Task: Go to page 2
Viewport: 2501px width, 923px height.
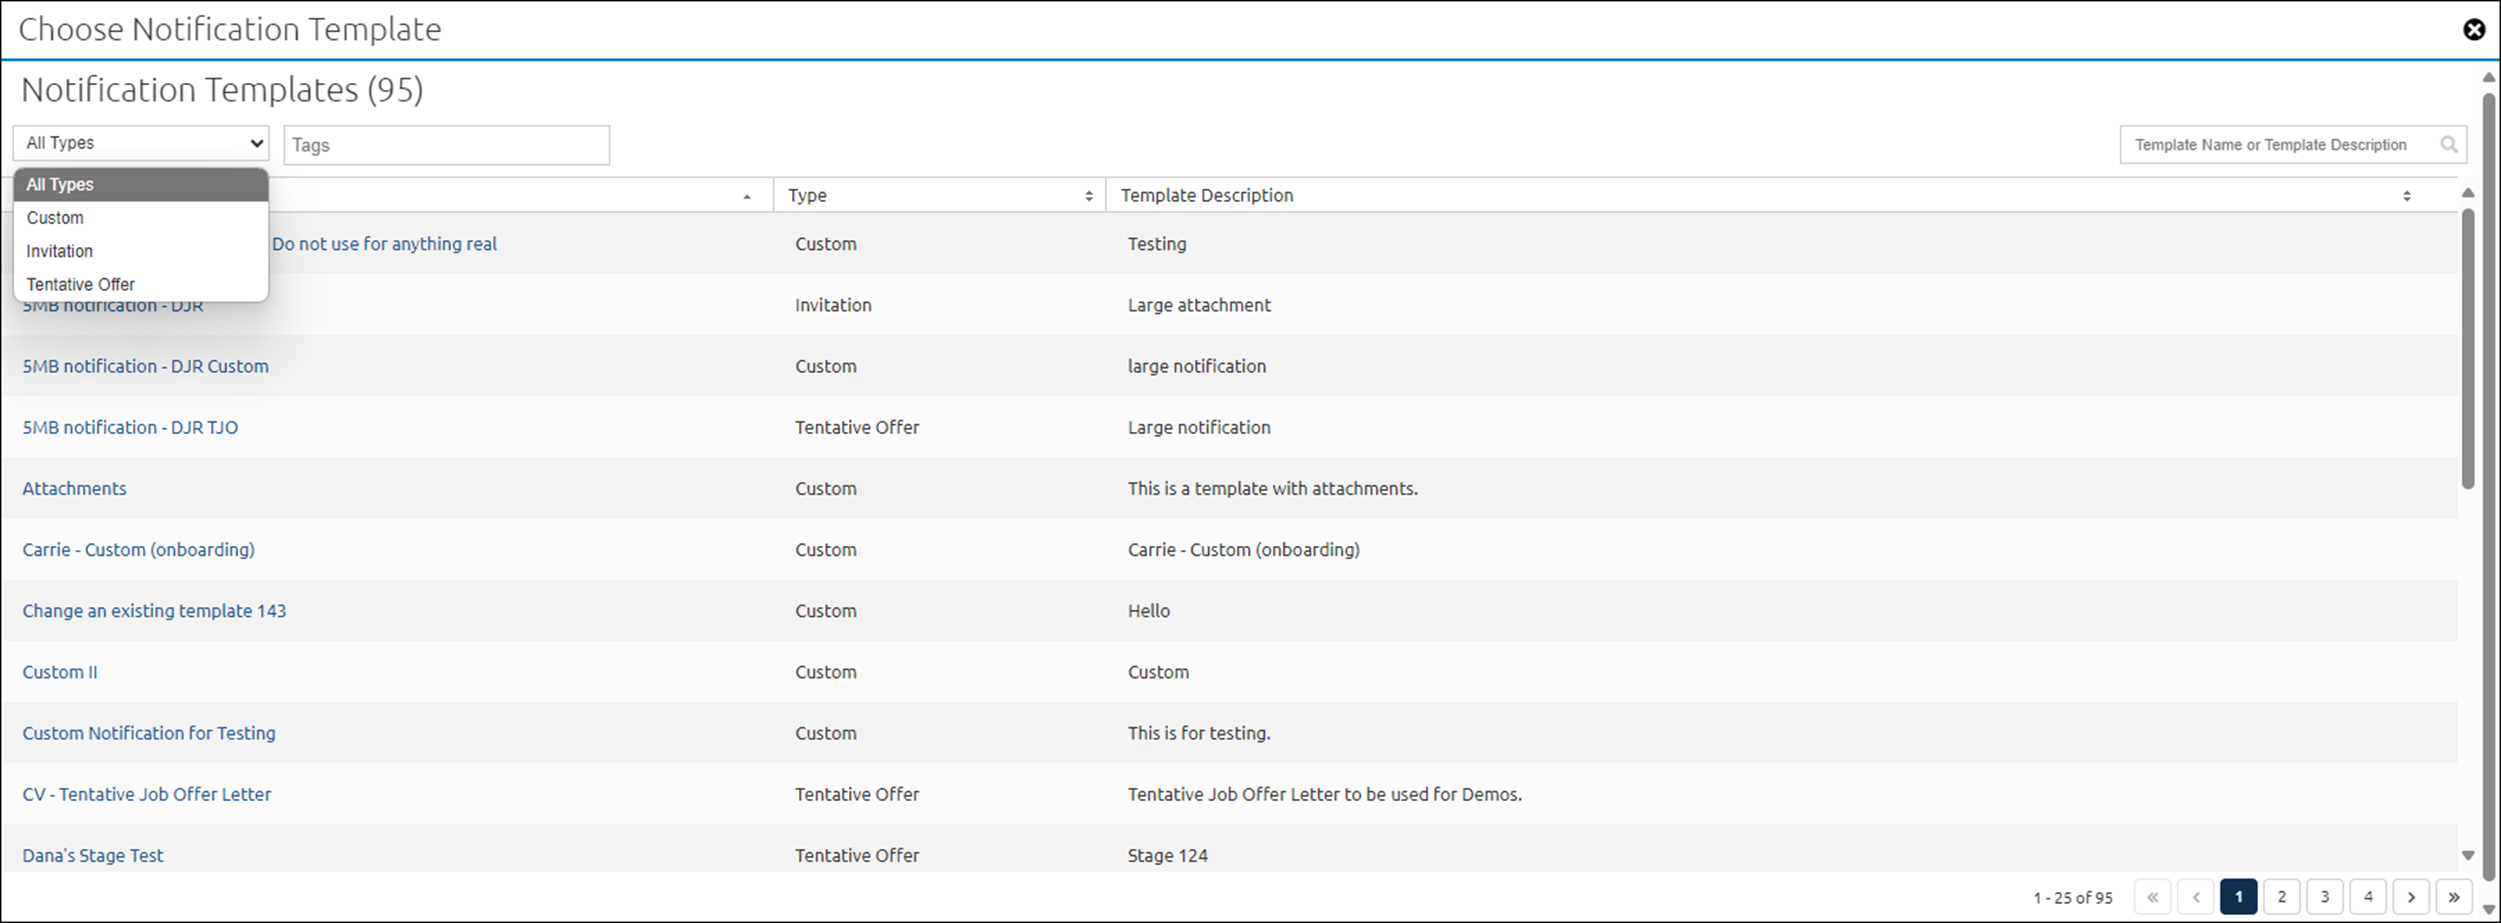Action: pos(2282,897)
